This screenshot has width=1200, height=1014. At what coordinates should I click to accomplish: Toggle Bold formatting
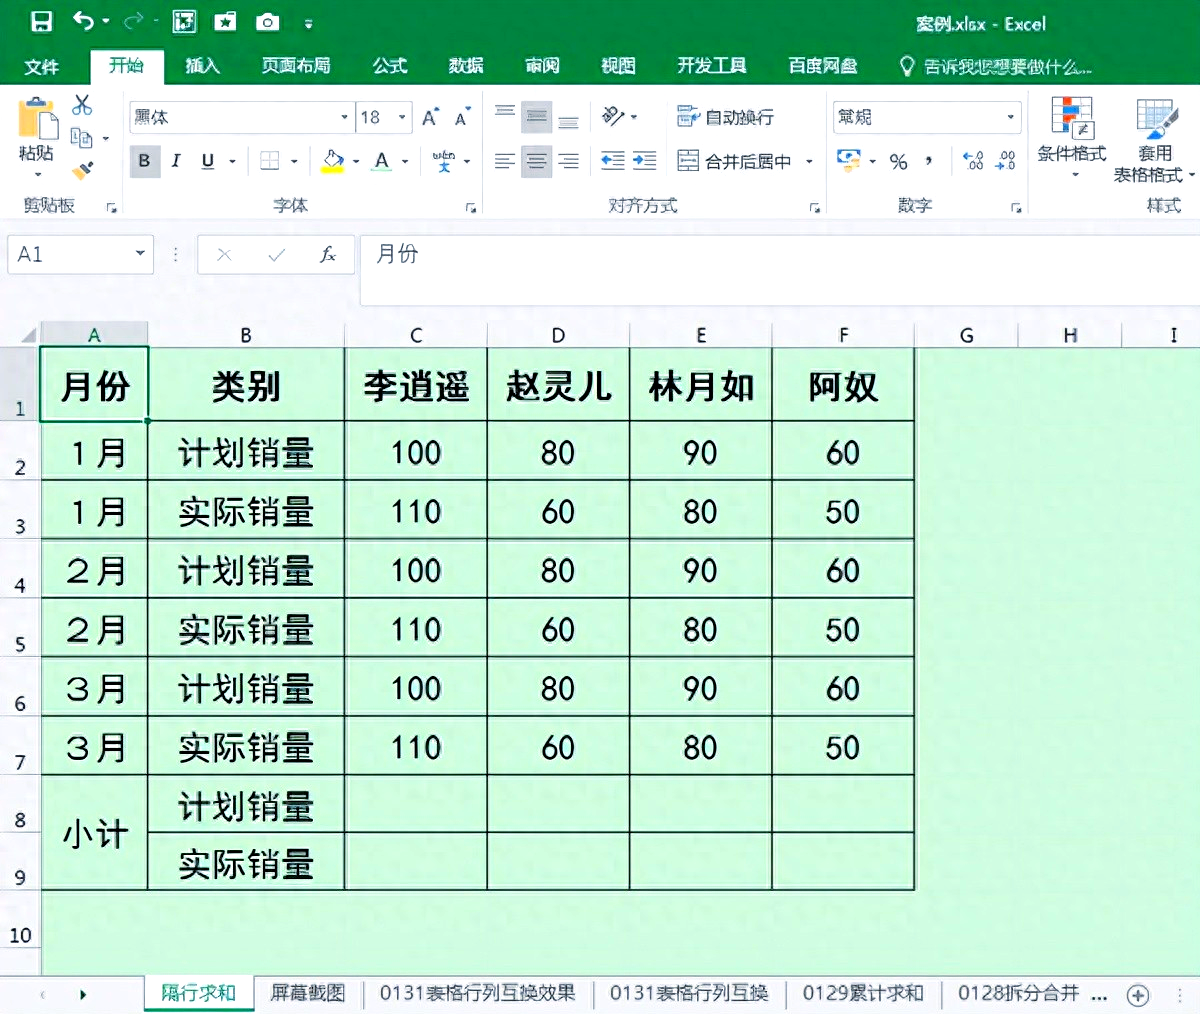[145, 161]
